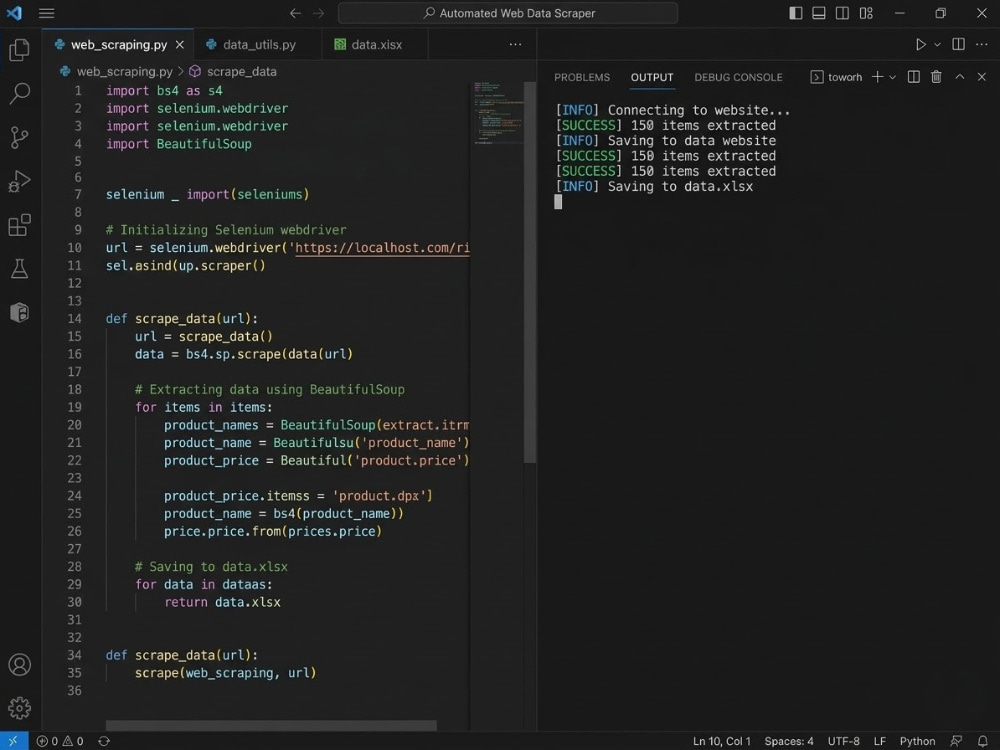
Task: Maximize the panel with the up chevron
Action: [x=960, y=77]
